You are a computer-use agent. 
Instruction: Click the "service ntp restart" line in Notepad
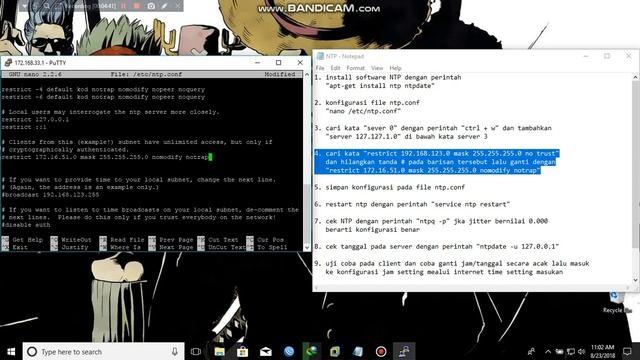(412, 204)
